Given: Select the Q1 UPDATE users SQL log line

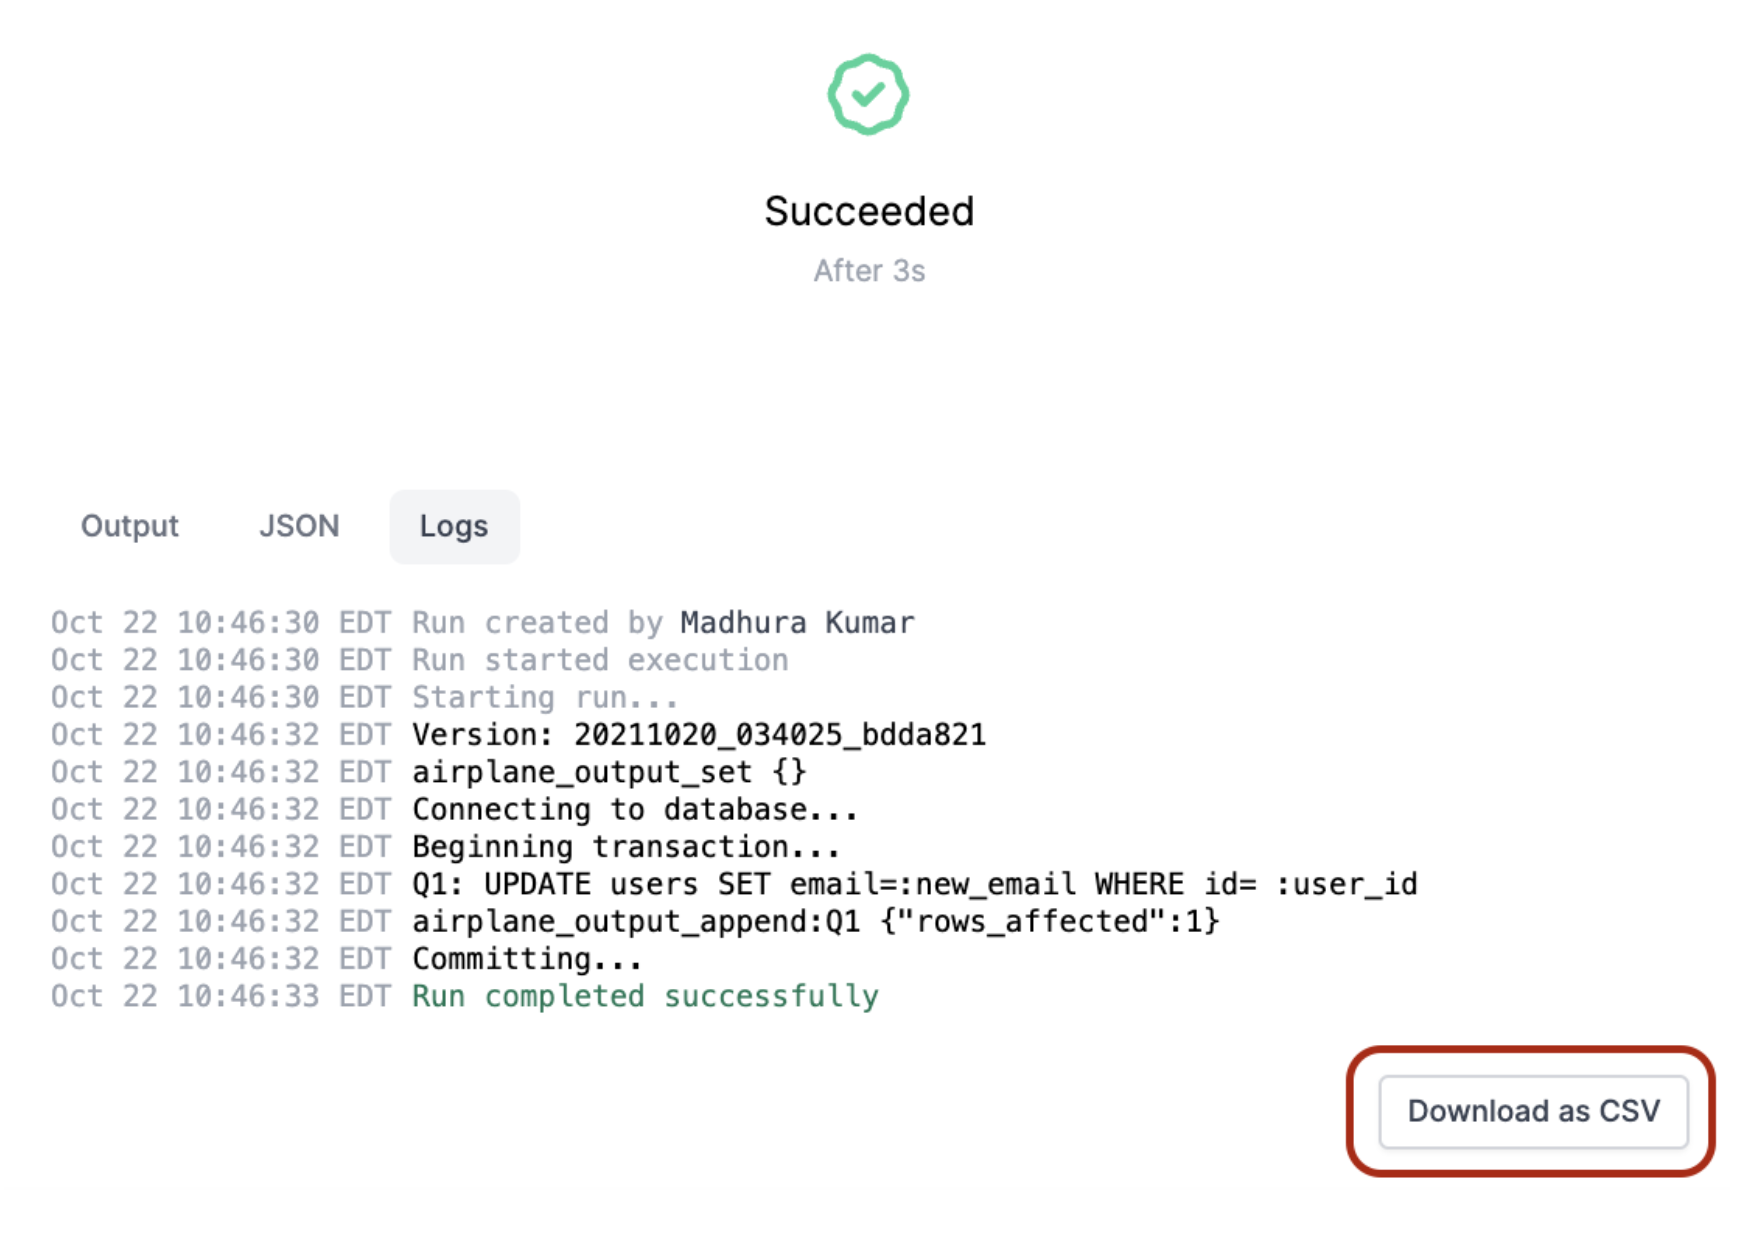Looking at the screenshot, I should (x=735, y=884).
